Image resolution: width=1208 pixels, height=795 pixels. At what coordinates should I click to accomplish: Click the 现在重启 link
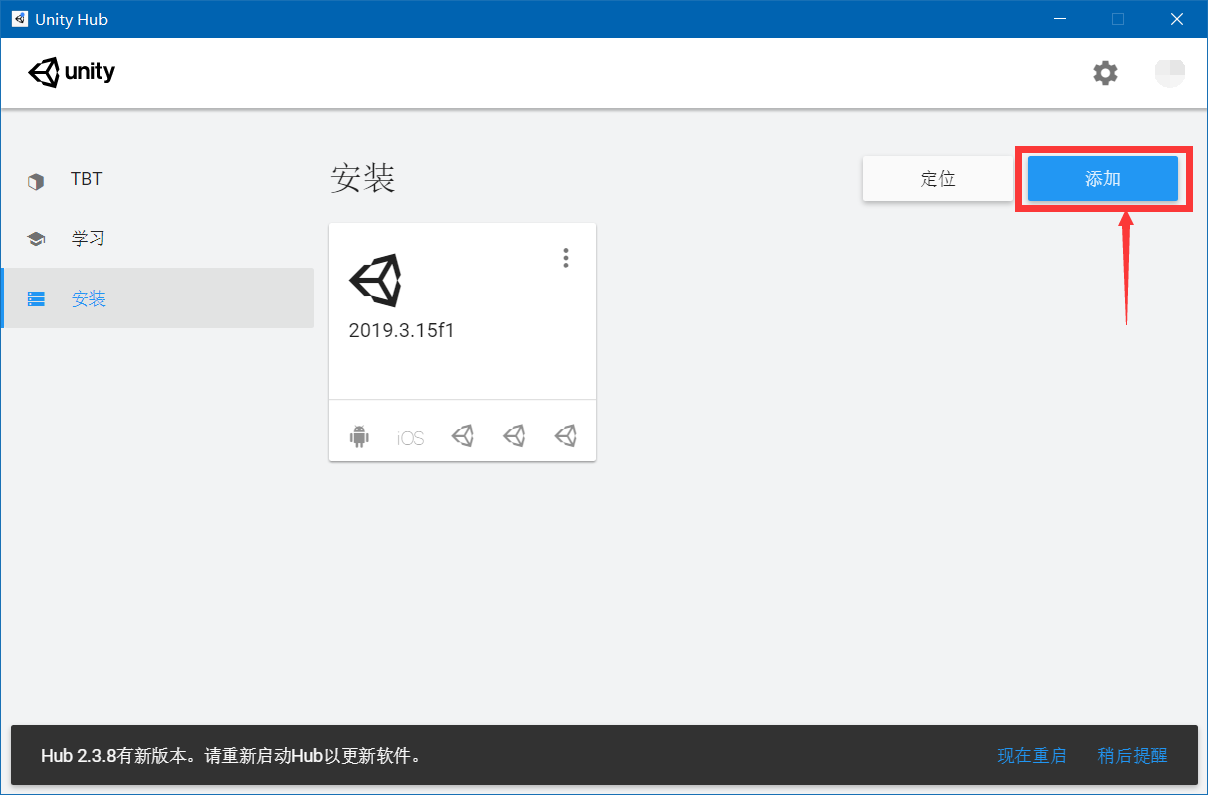click(x=1032, y=756)
